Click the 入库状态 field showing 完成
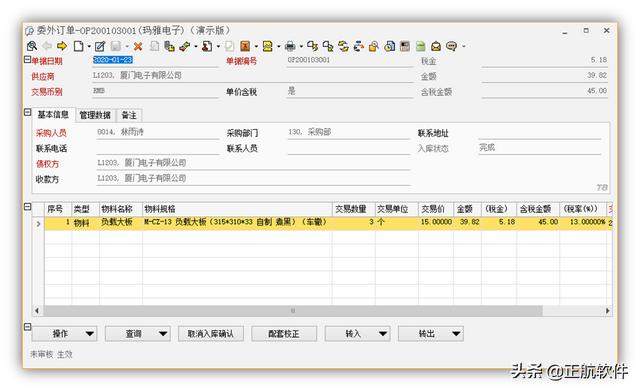This screenshot has width=640, height=391. 540,148
